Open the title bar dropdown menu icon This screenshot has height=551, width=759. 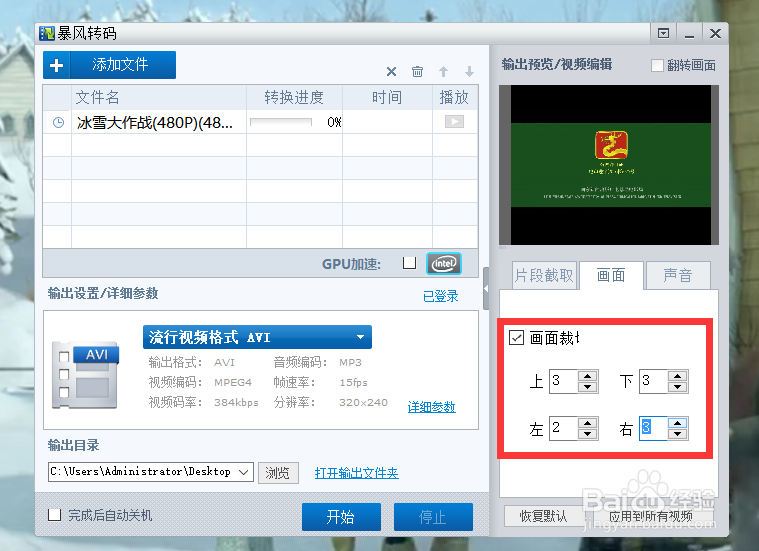click(x=664, y=33)
